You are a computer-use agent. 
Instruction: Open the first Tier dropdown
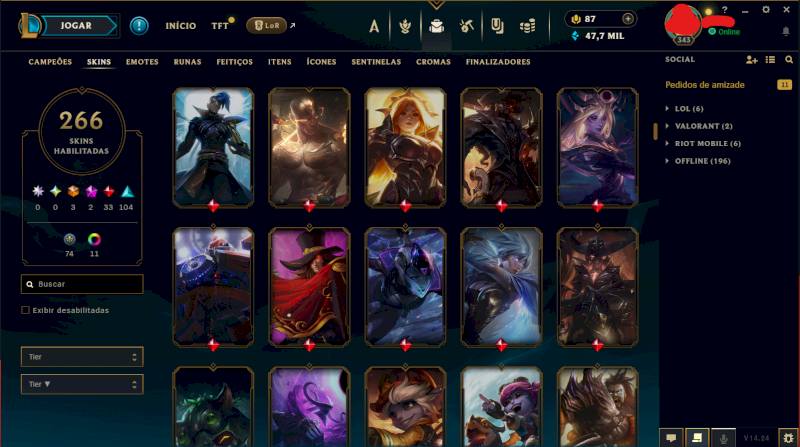coord(82,357)
